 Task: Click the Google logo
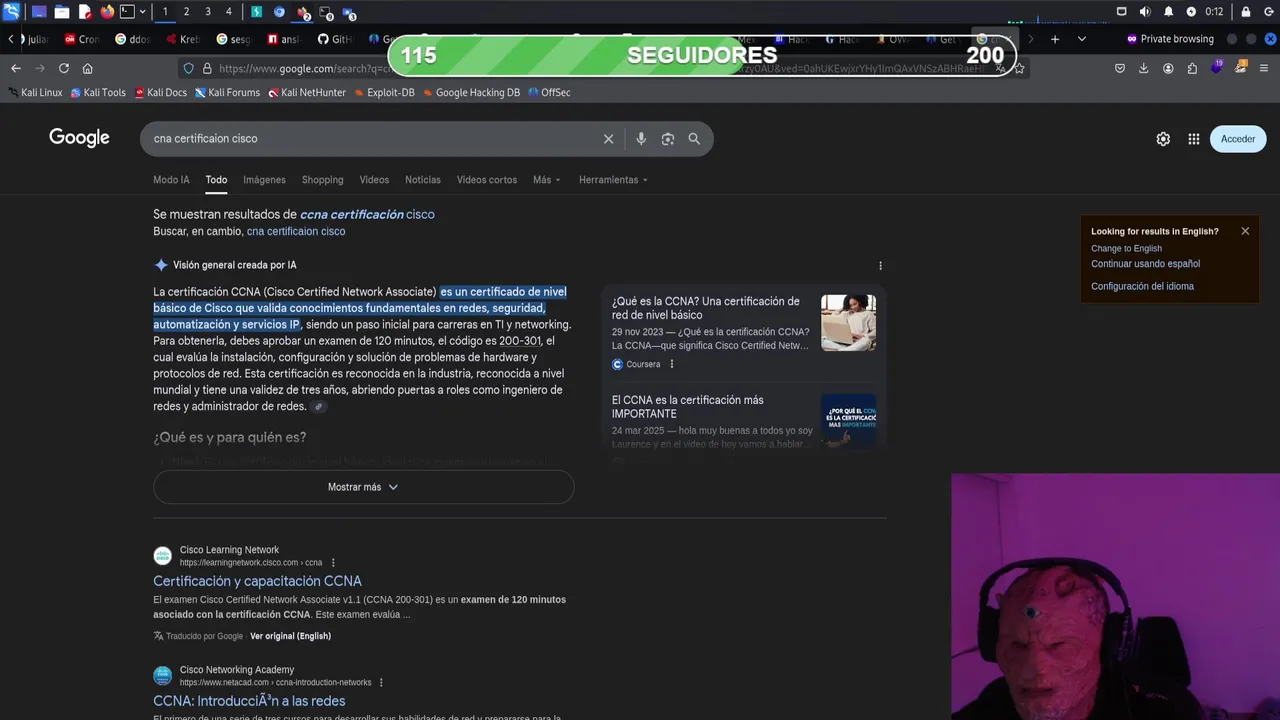(79, 138)
